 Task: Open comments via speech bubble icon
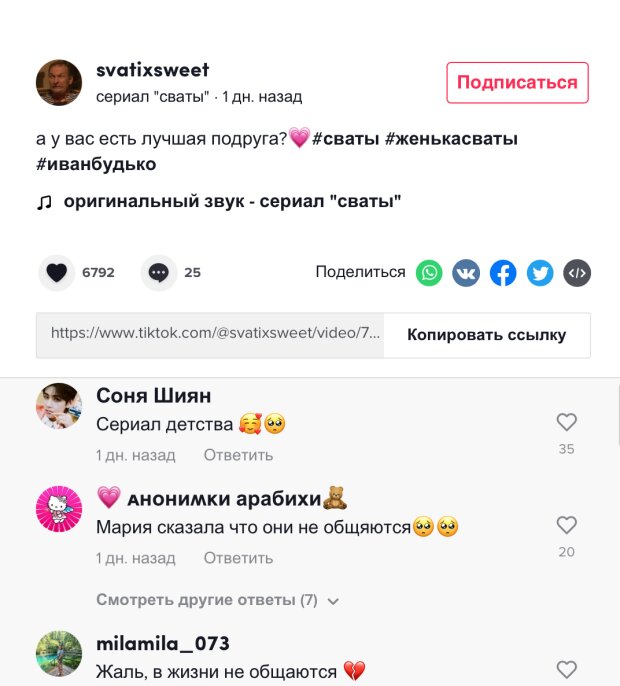pyautogui.click(x=159, y=273)
